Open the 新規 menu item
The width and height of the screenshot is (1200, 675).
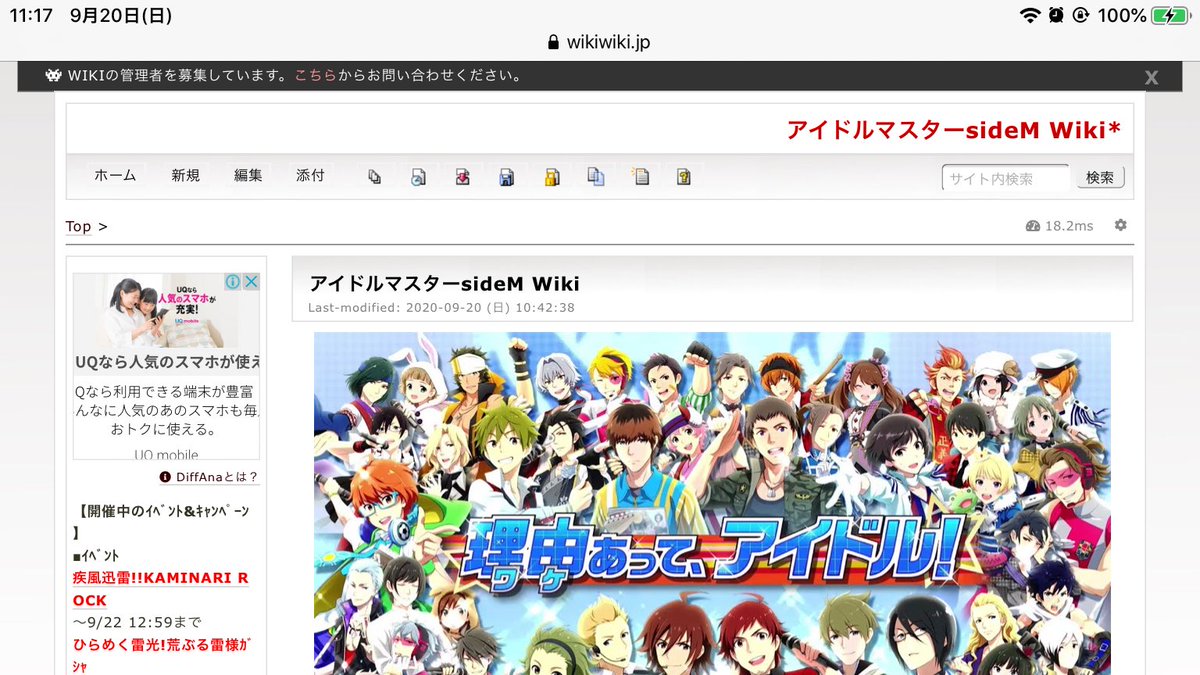pyautogui.click(x=185, y=175)
